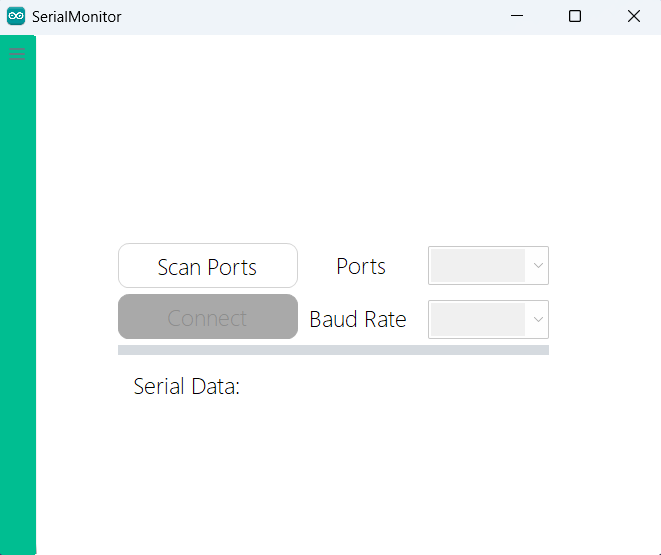
Task: Close the SerialMonitor window
Action: pos(633,16)
